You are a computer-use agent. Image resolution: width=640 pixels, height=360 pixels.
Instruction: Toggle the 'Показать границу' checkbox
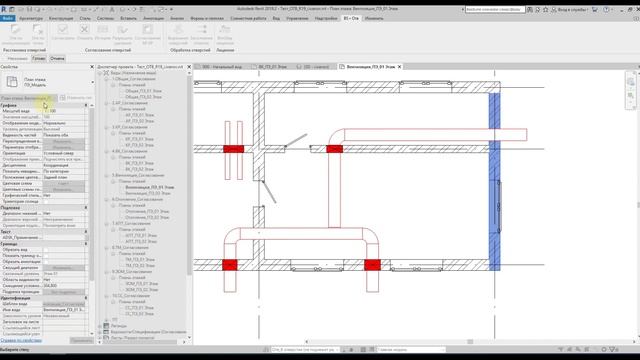pyautogui.click(x=46, y=256)
